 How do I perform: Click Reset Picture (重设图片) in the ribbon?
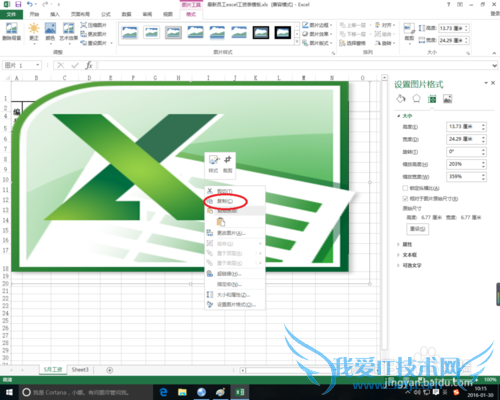(x=96, y=43)
